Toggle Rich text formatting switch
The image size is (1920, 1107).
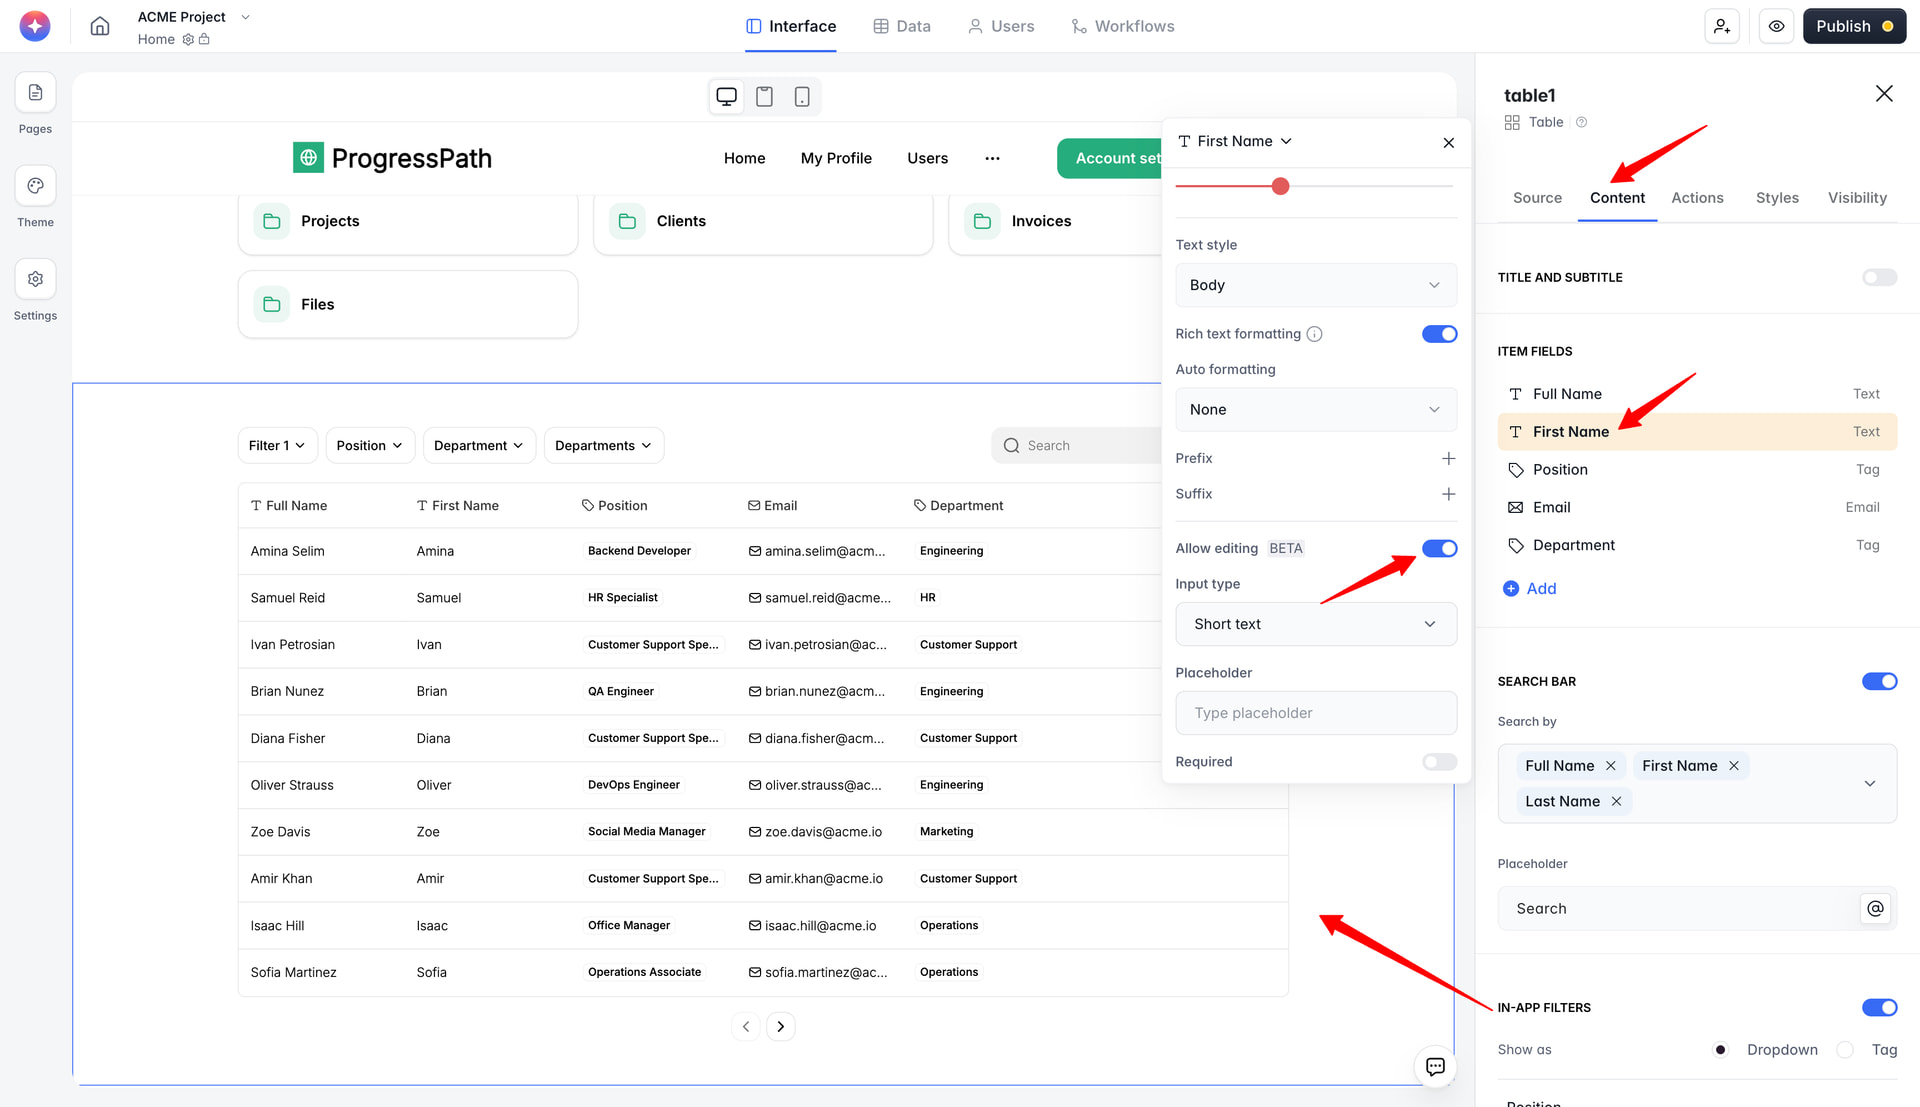point(1439,334)
